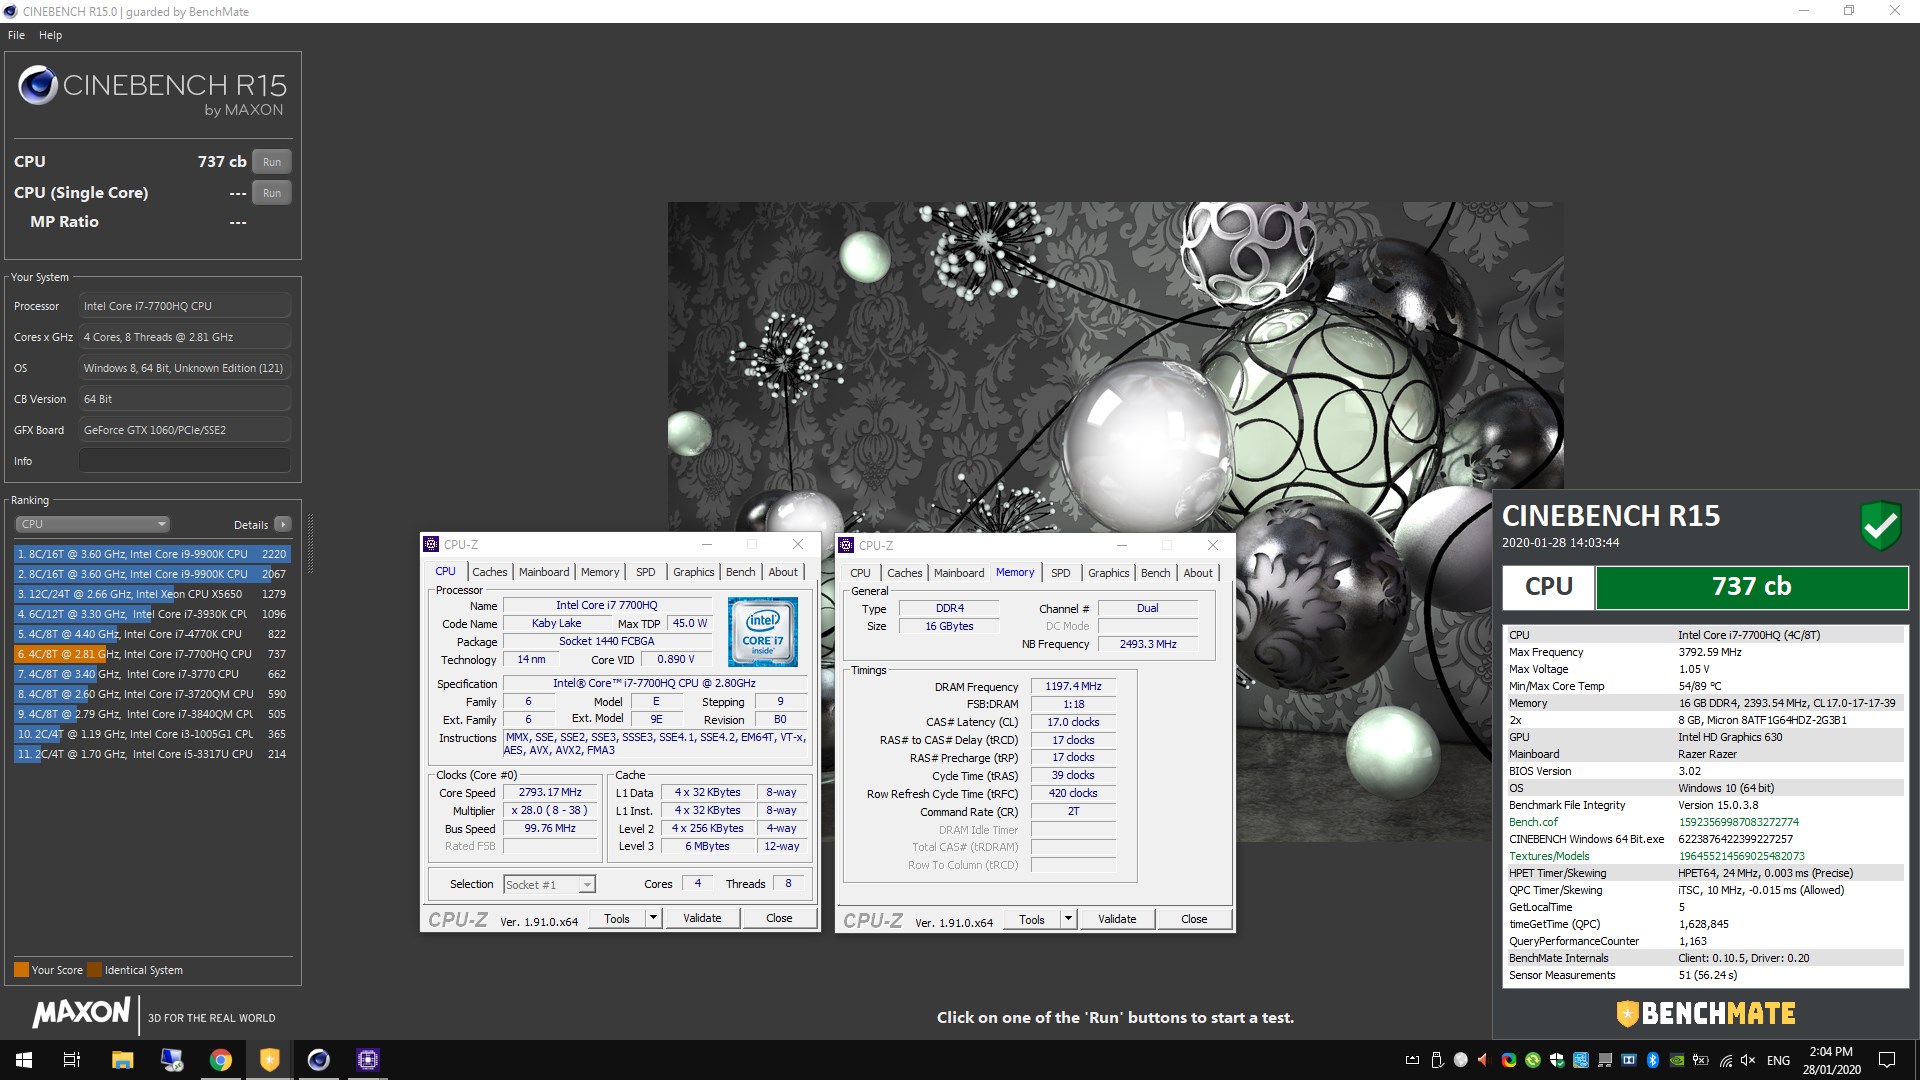Click Validate in left CPU-Z window

pyautogui.click(x=702, y=919)
